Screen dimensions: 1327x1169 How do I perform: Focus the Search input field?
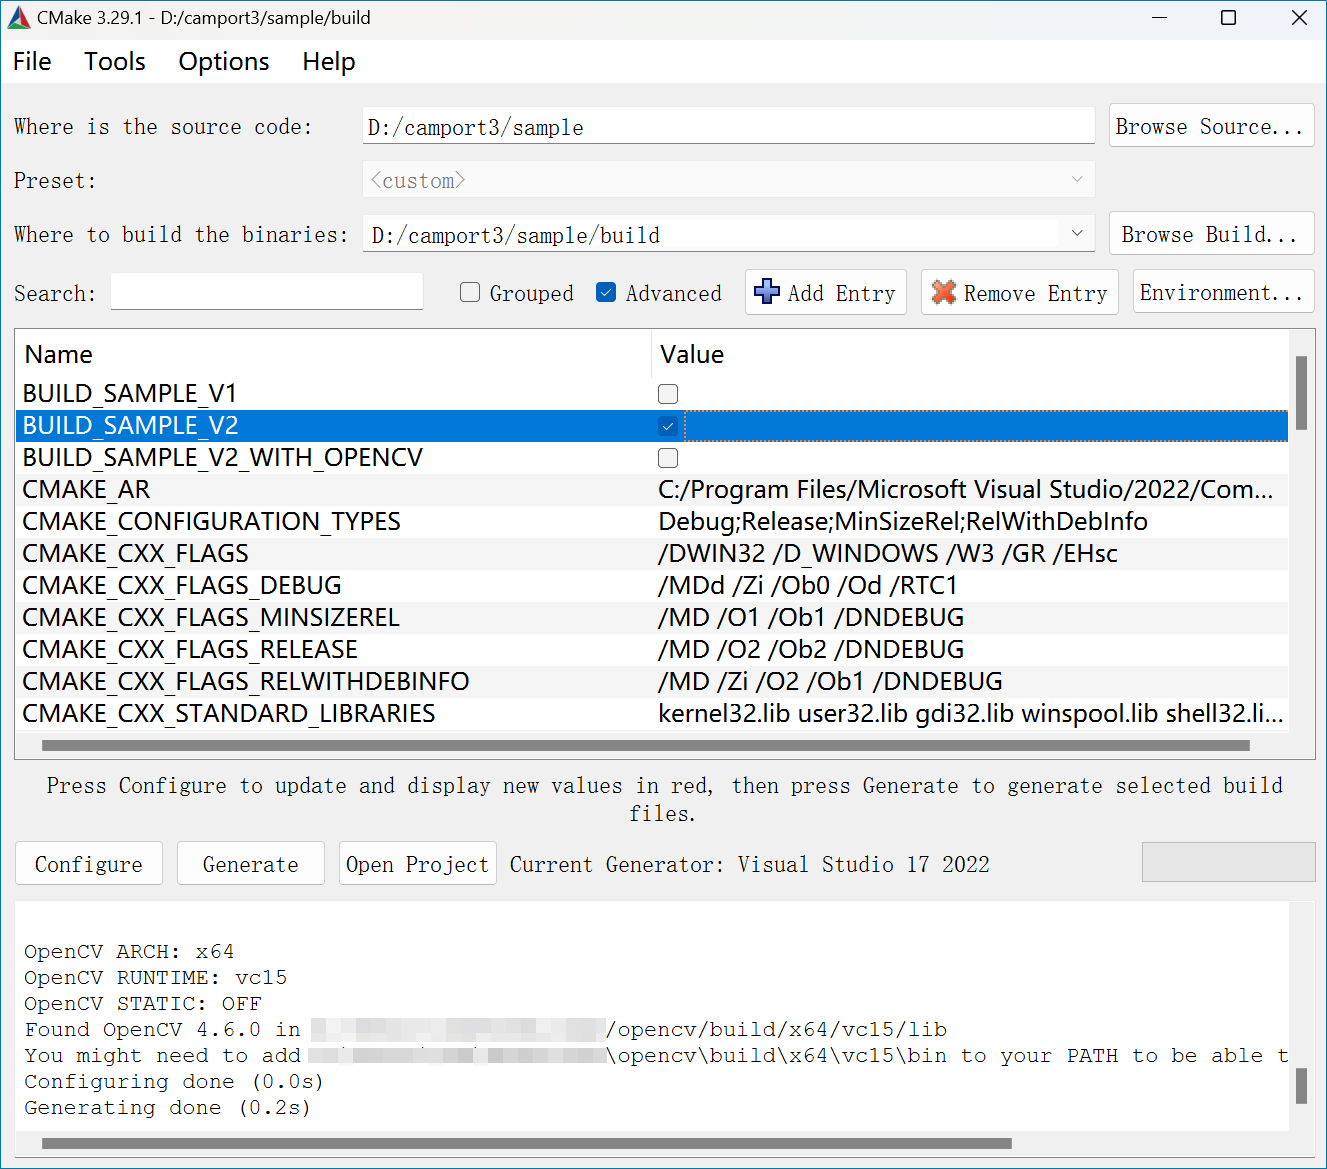pyautogui.click(x=267, y=292)
